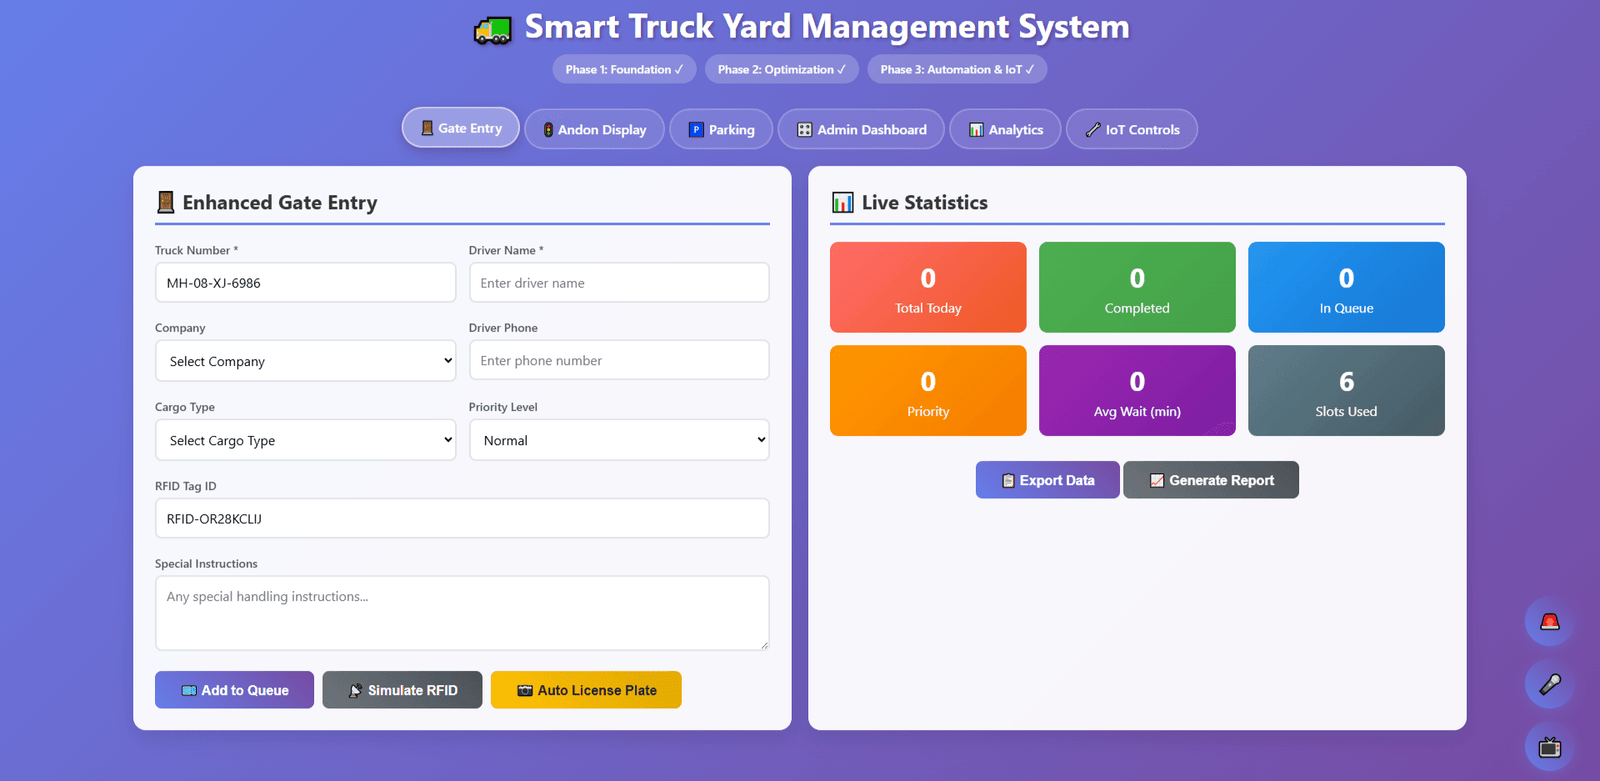Open the IoT Controls tab

tap(1132, 129)
